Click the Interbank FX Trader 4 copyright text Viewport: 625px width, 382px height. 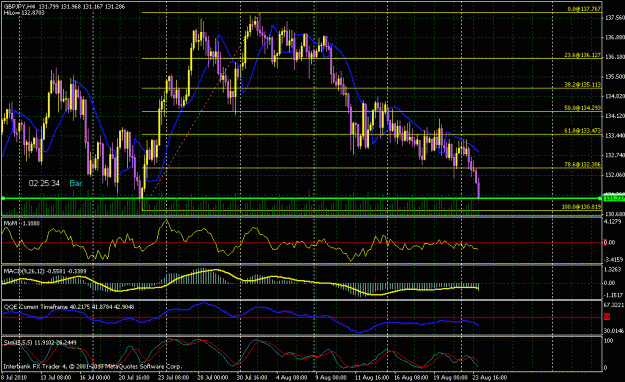coord(92,366)
